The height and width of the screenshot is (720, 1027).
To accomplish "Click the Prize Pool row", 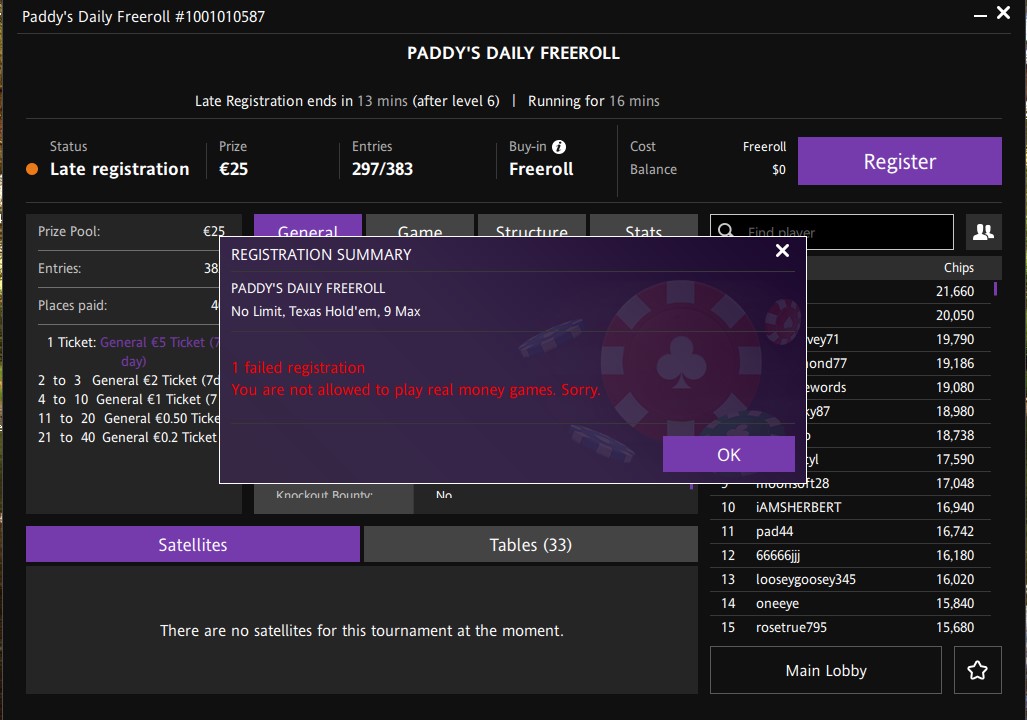I will pos(131,231).
